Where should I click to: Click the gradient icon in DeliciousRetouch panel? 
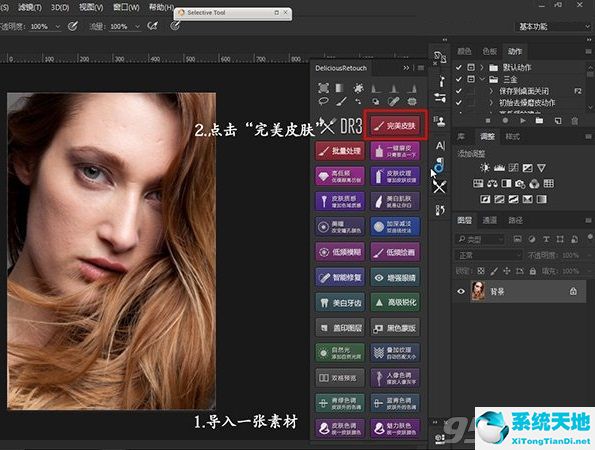[340, 88]
